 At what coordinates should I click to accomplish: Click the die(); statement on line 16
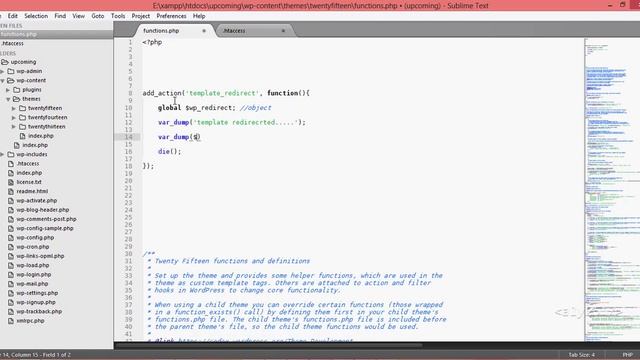pyautogui.click(x=169, y=151)
